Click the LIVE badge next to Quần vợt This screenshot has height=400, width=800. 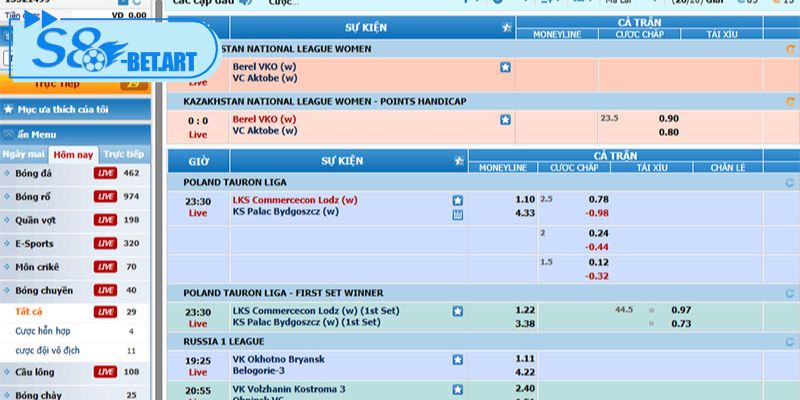[105, 220]
